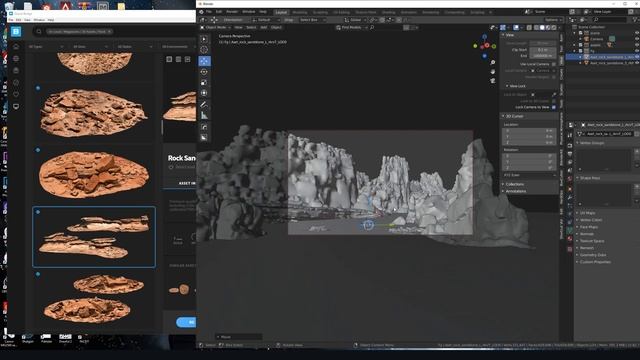The width and height of the screenshot is (640, 360).
Task: Select the Scale tool
Action: pos(204,82)
